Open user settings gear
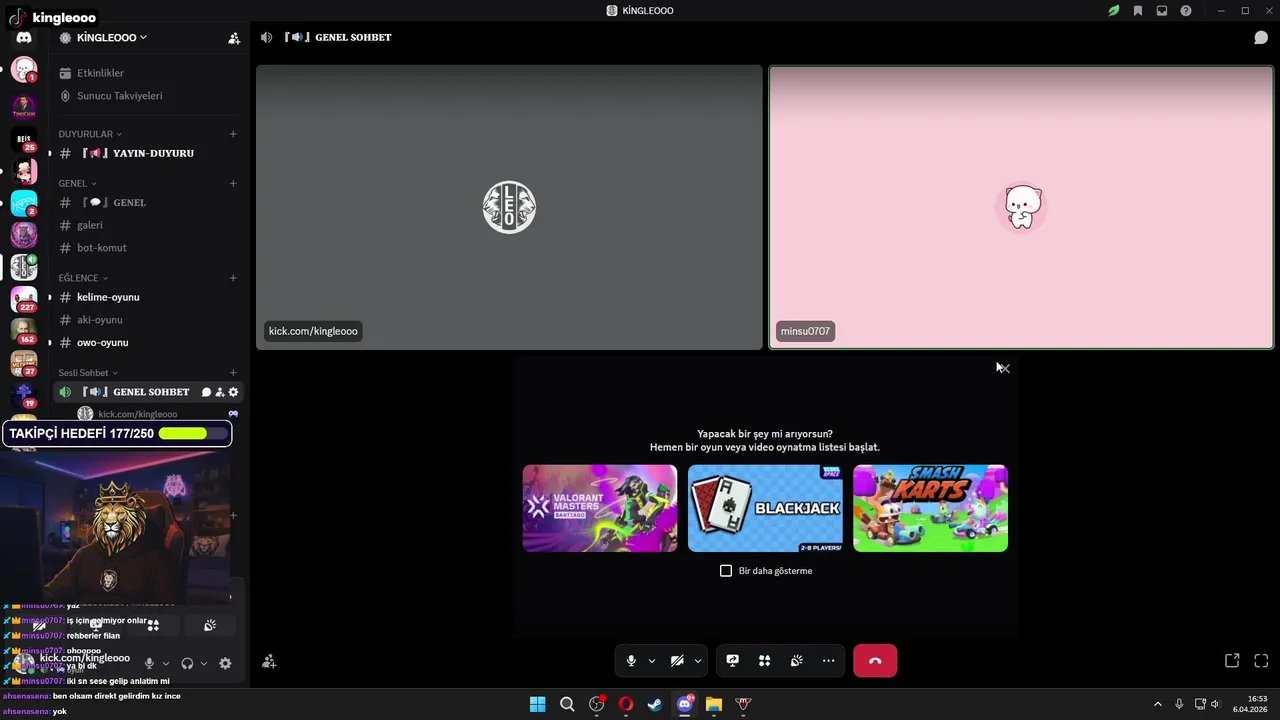The width and height of the screenshot is (1280, 720). (x=225, y=663)
